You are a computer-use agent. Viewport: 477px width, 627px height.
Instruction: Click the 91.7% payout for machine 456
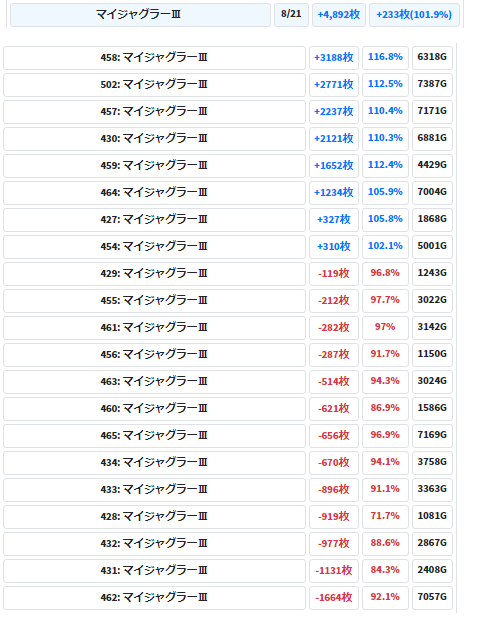point(385,355)
